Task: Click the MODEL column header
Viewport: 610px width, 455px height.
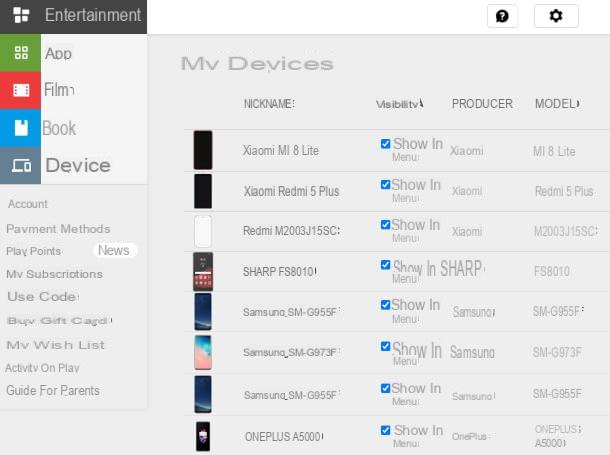Action: click(x=557, y=104)
